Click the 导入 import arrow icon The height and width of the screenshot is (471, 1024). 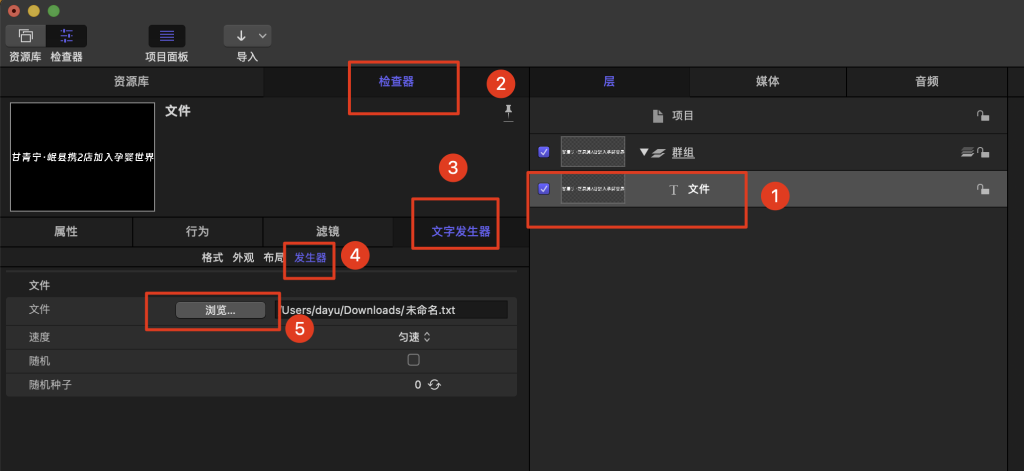pyautogui.click(x=240, y=36)
